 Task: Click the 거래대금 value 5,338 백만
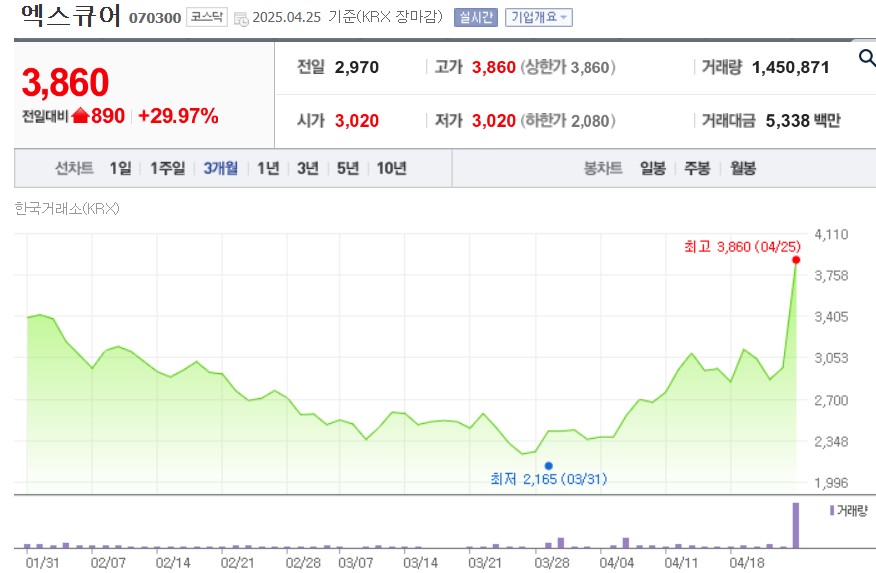(x=803, y=121)
